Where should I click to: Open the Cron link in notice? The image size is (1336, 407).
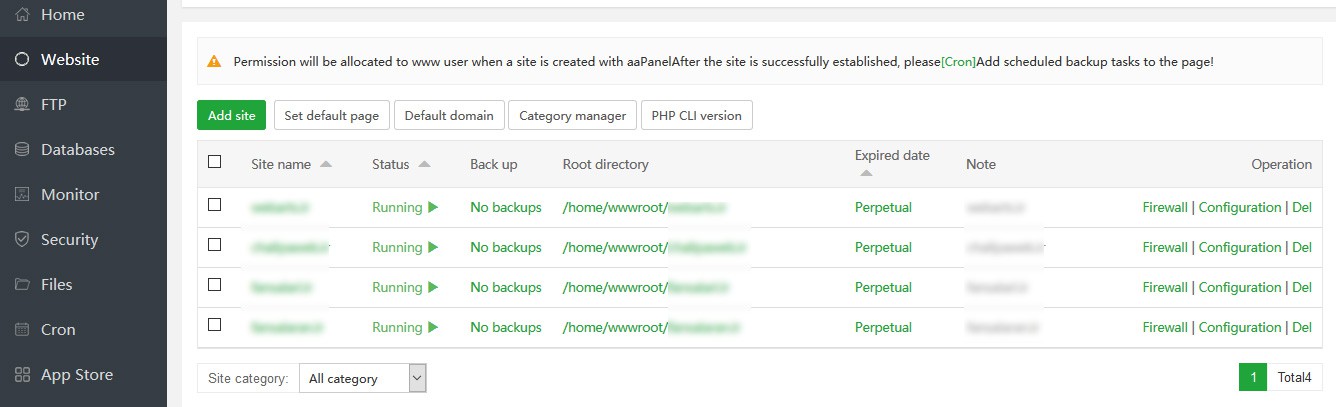coord(958,62)
